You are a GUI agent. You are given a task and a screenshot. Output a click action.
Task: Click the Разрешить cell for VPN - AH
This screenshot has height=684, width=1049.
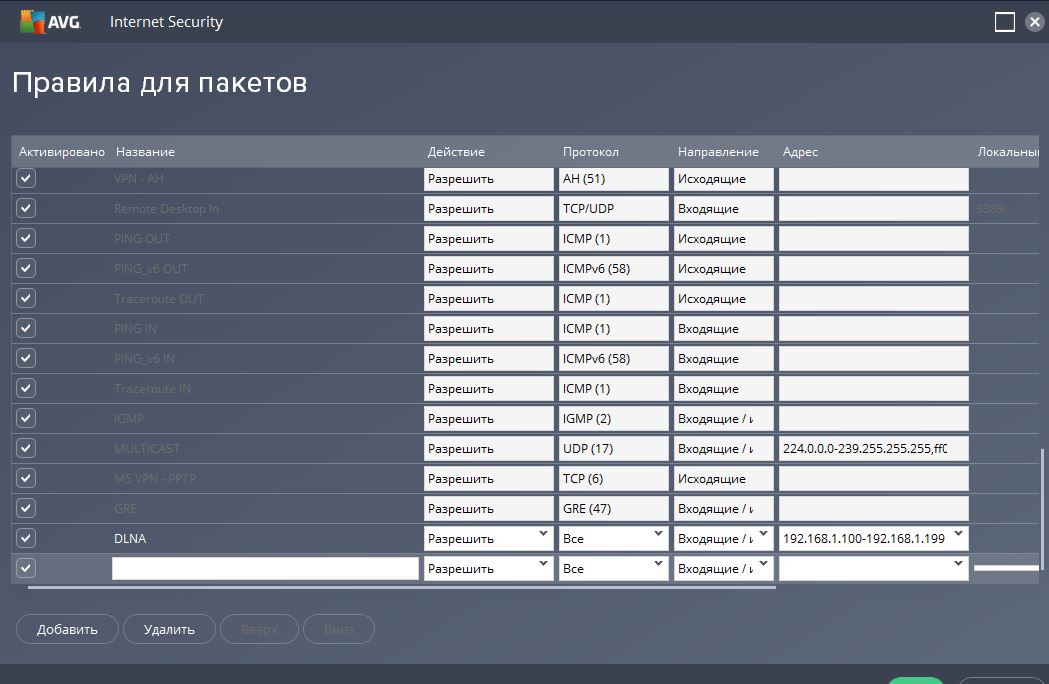pyautogui.click(x=488, y=179)
